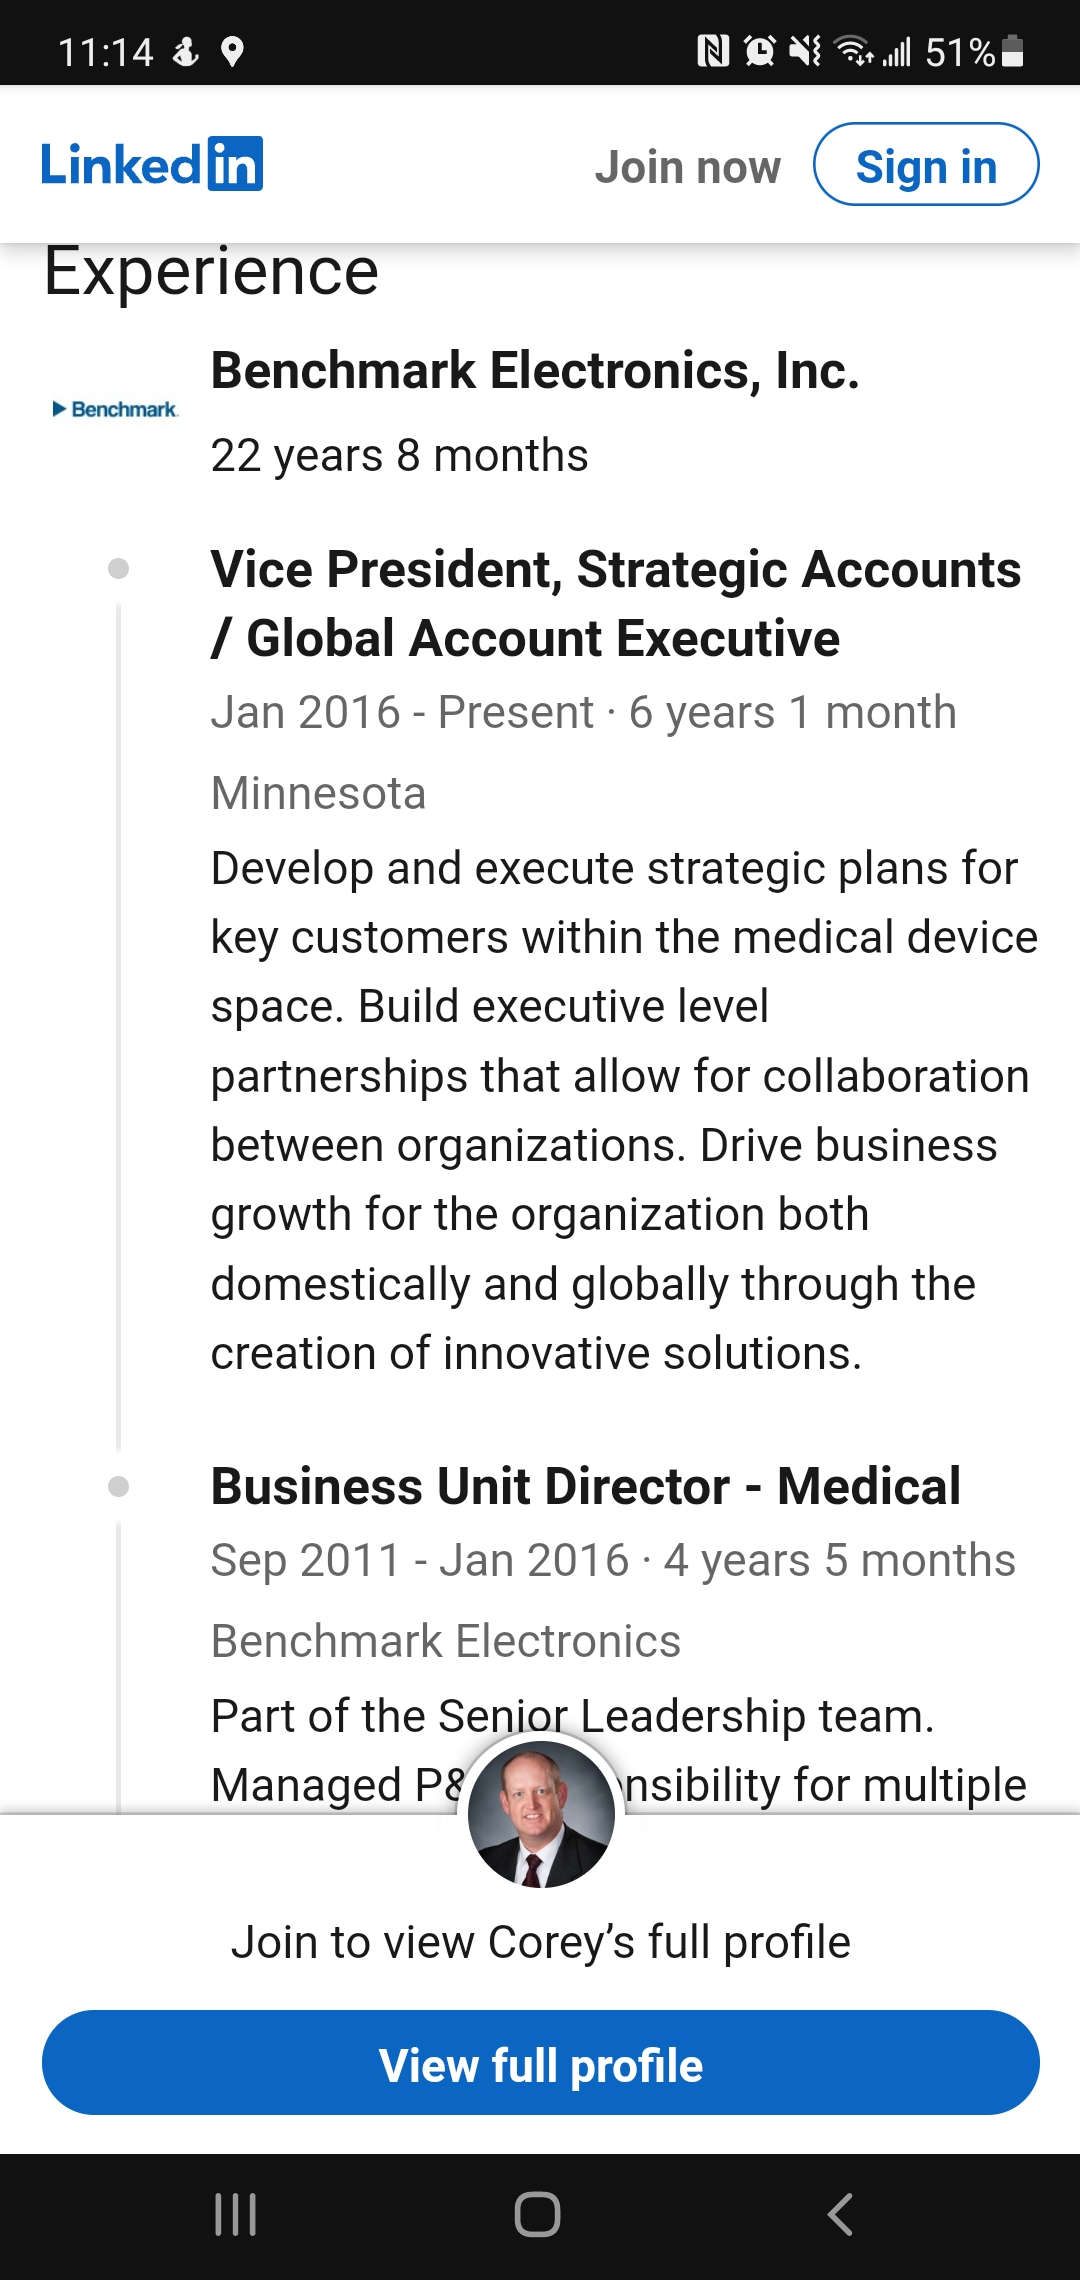The width and height of the screenshot is (1080, 2280).
Task: Tap the NFC status bar icon
Action: click(x=713, y=51)
